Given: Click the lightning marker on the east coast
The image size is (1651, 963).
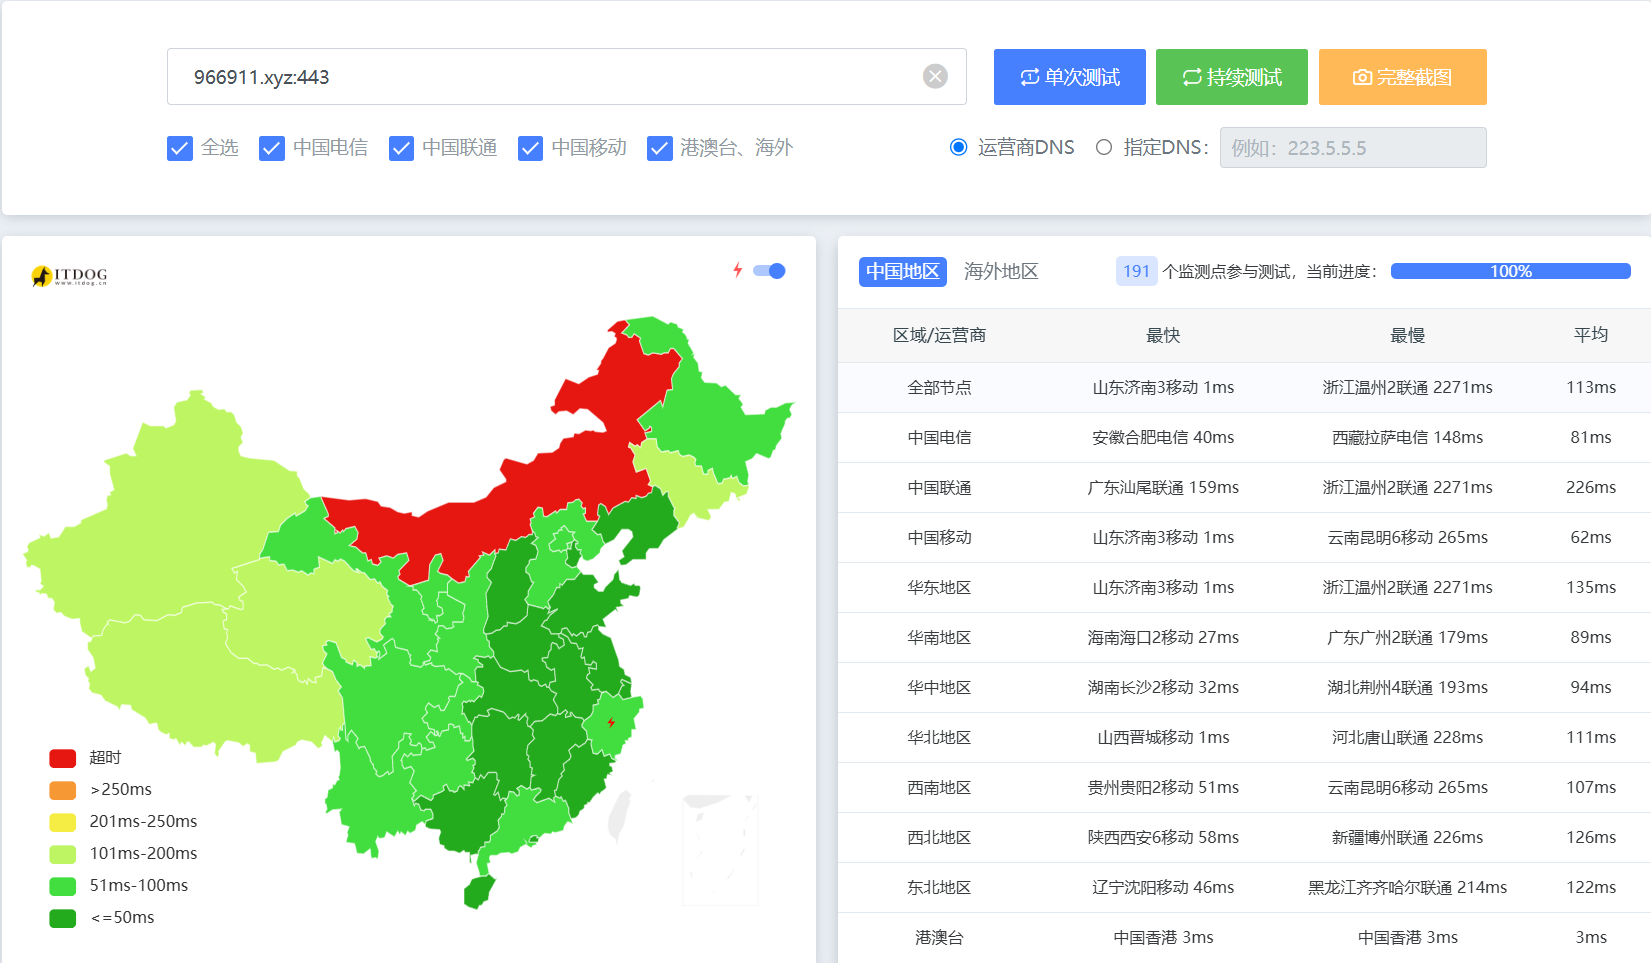Looking at the screenshot, I should [x=611, y=723].
